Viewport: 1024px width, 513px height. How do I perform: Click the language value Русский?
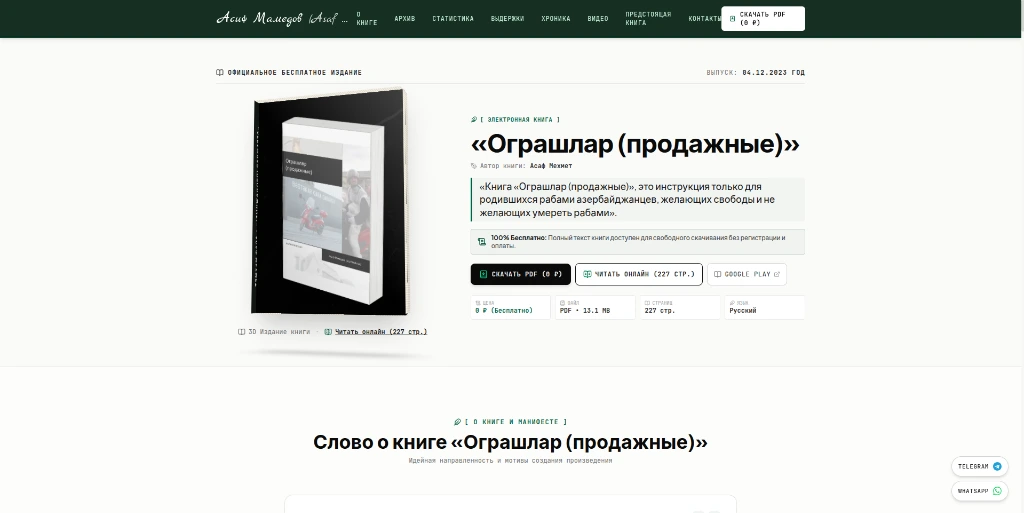[743, 311]
